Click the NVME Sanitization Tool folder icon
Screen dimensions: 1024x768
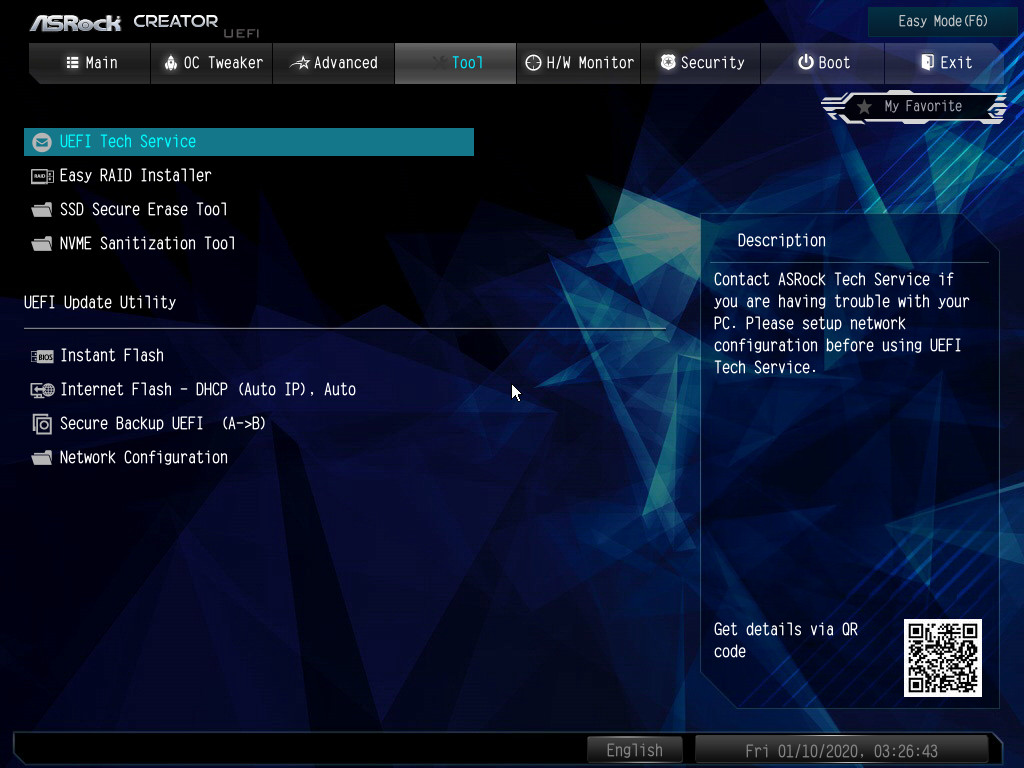point(42,244)
